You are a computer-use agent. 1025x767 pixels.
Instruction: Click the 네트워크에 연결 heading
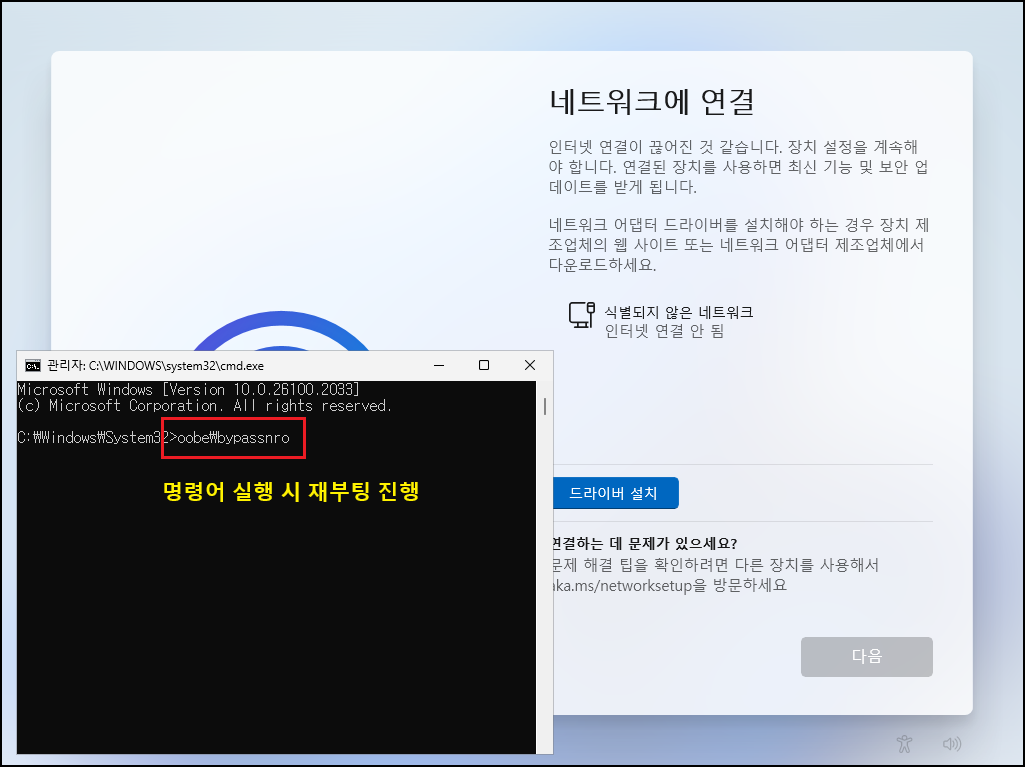[x=652, y=101]
